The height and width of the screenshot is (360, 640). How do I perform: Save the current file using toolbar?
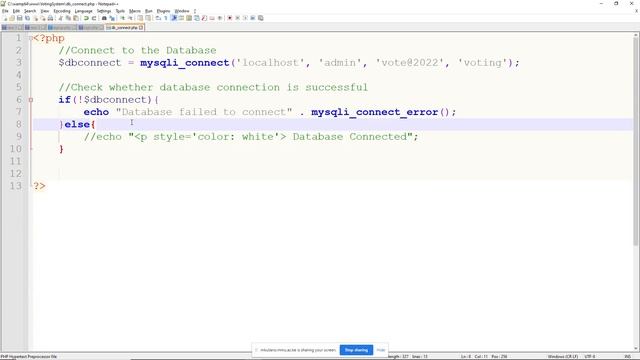tap(20, 18)
